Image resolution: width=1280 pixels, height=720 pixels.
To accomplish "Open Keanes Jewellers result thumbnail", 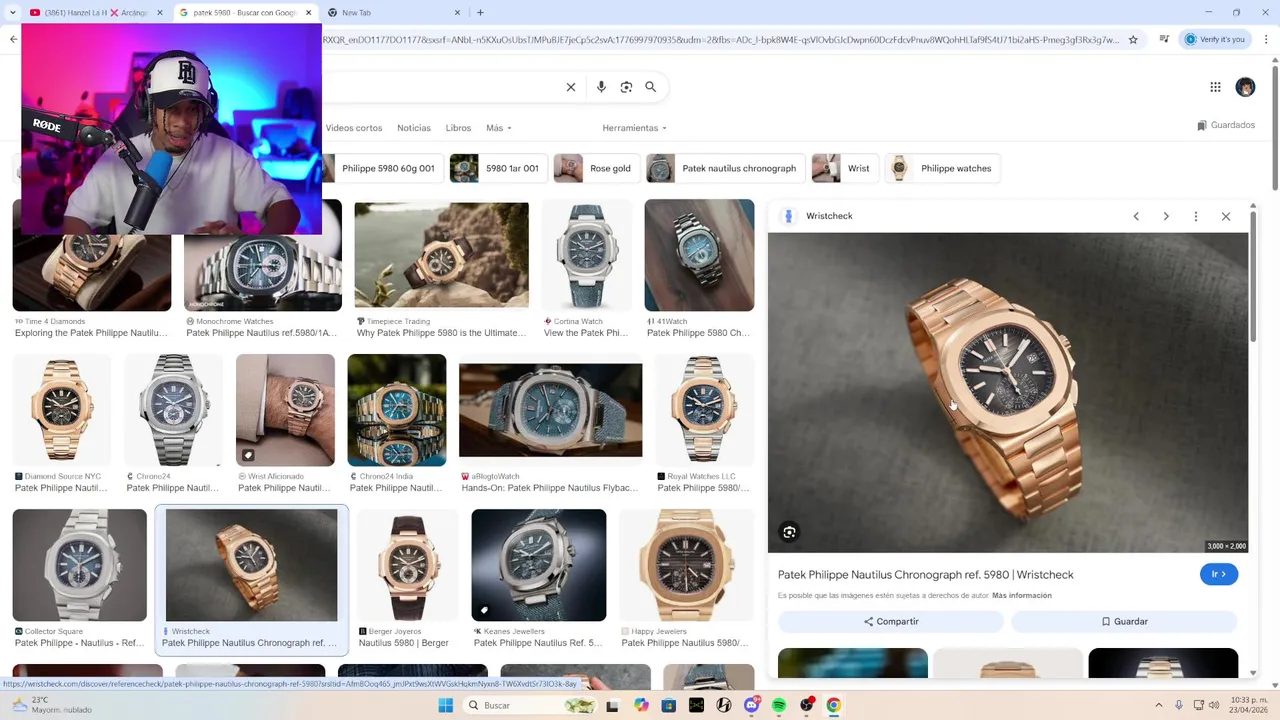I will (538, 565).
